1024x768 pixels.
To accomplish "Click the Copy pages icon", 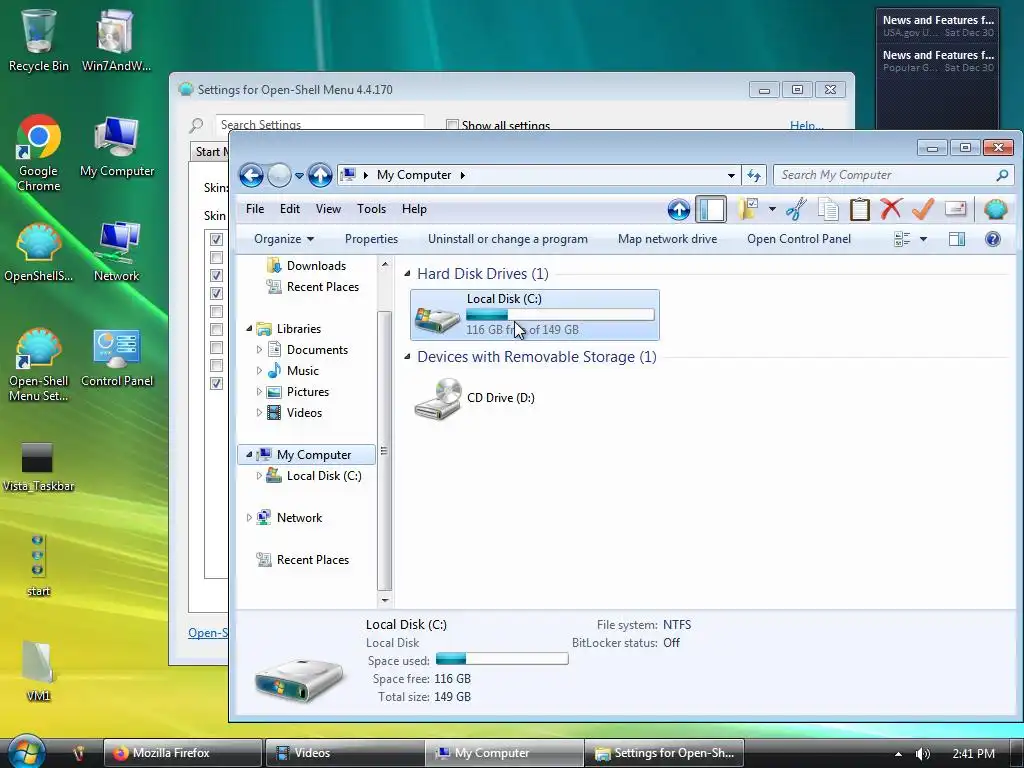I will pos(828,209).
